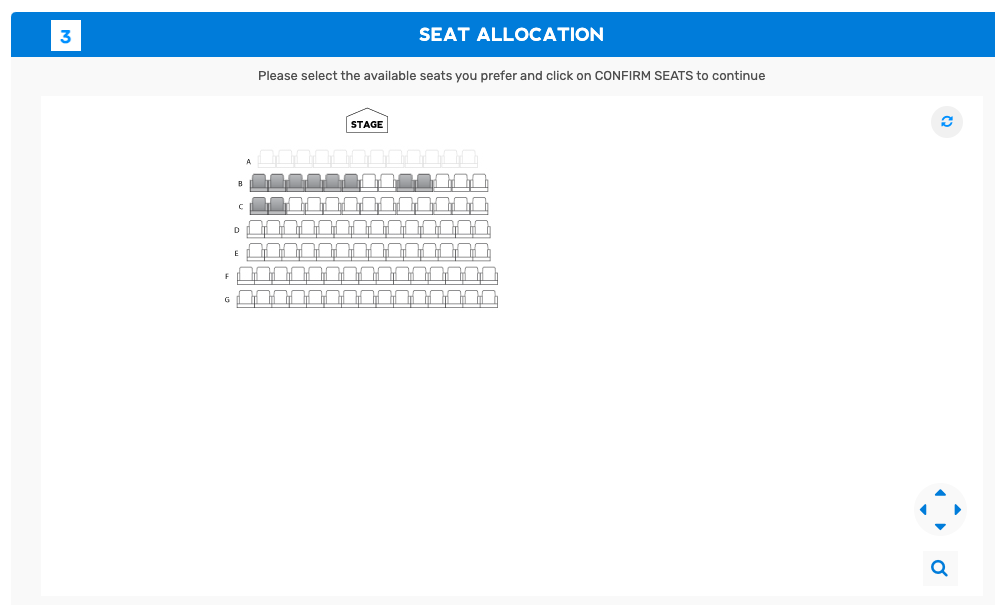Pan the seat map up
The image size is (995, 605).
pyautogui.click(x=940, y=493)
